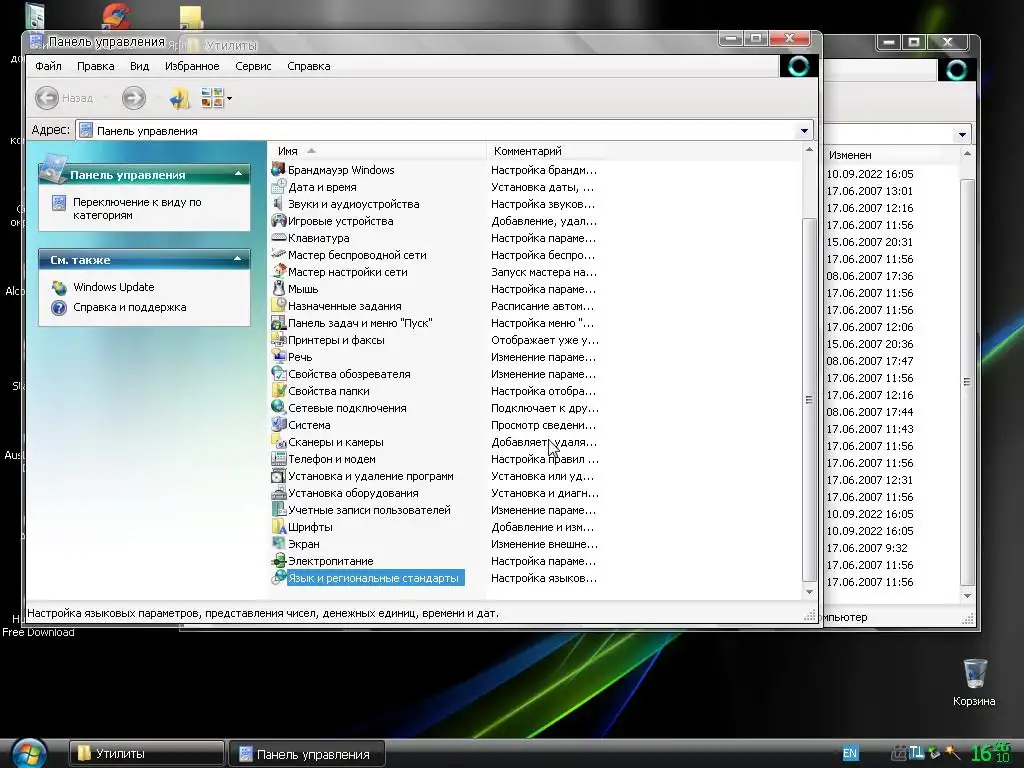
Task: Open Сетевые подключения icon
Action: [278, 408]
